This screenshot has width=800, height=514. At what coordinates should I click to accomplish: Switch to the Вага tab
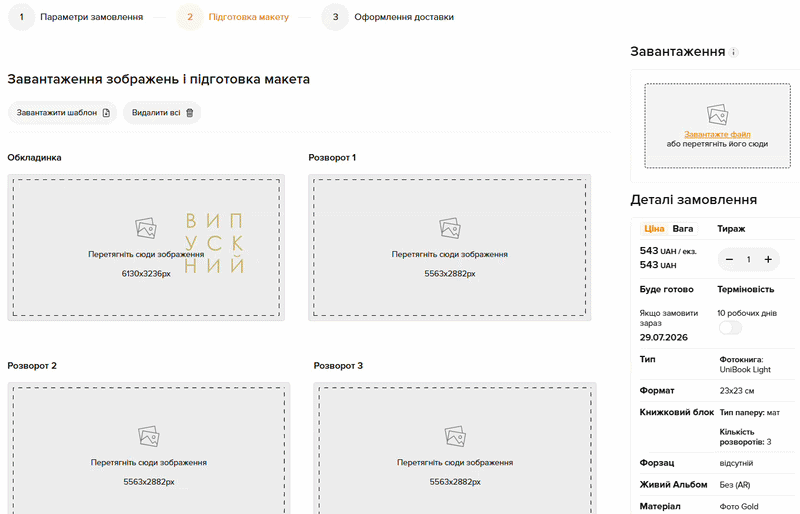tap(683, 229)
